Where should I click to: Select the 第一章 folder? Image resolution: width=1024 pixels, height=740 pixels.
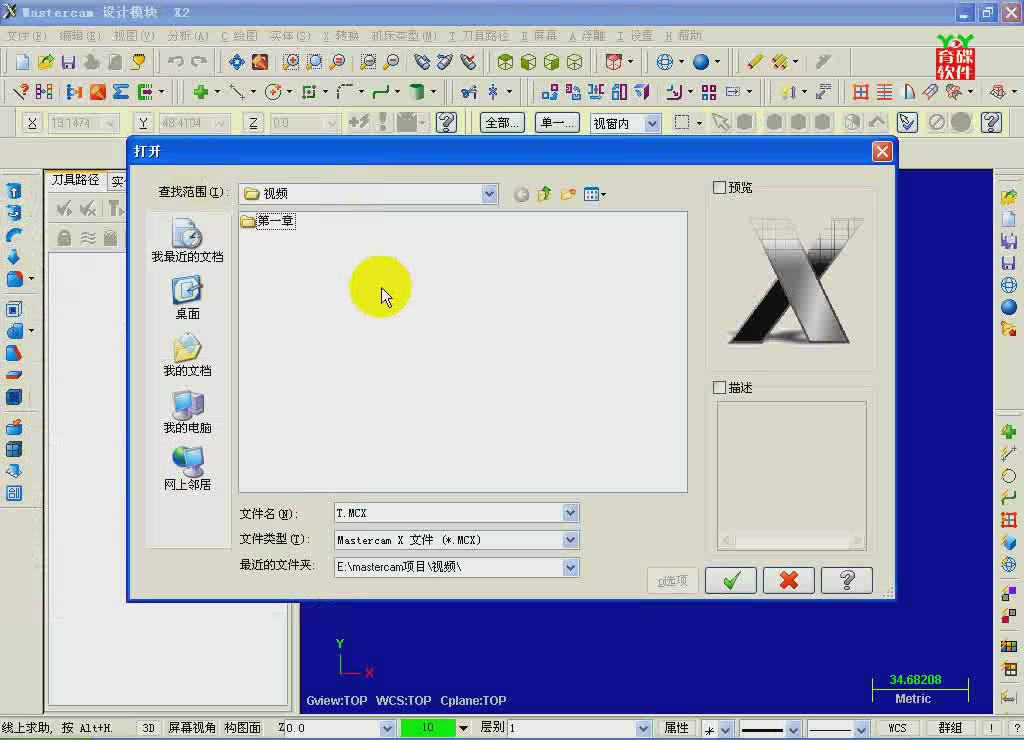268,221
